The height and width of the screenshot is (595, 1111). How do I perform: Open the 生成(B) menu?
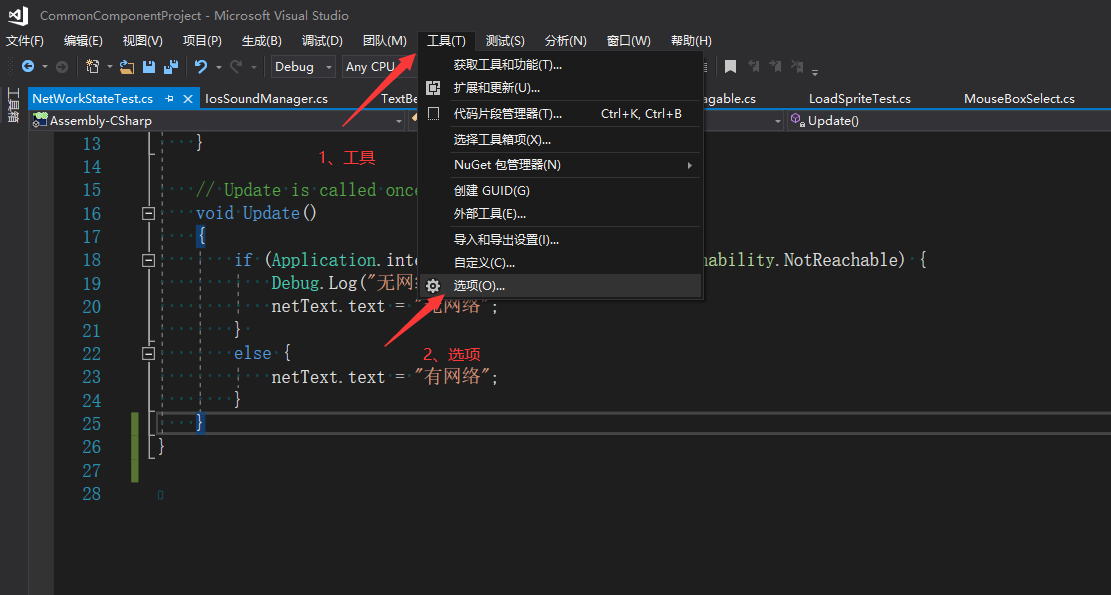point(261,40)
